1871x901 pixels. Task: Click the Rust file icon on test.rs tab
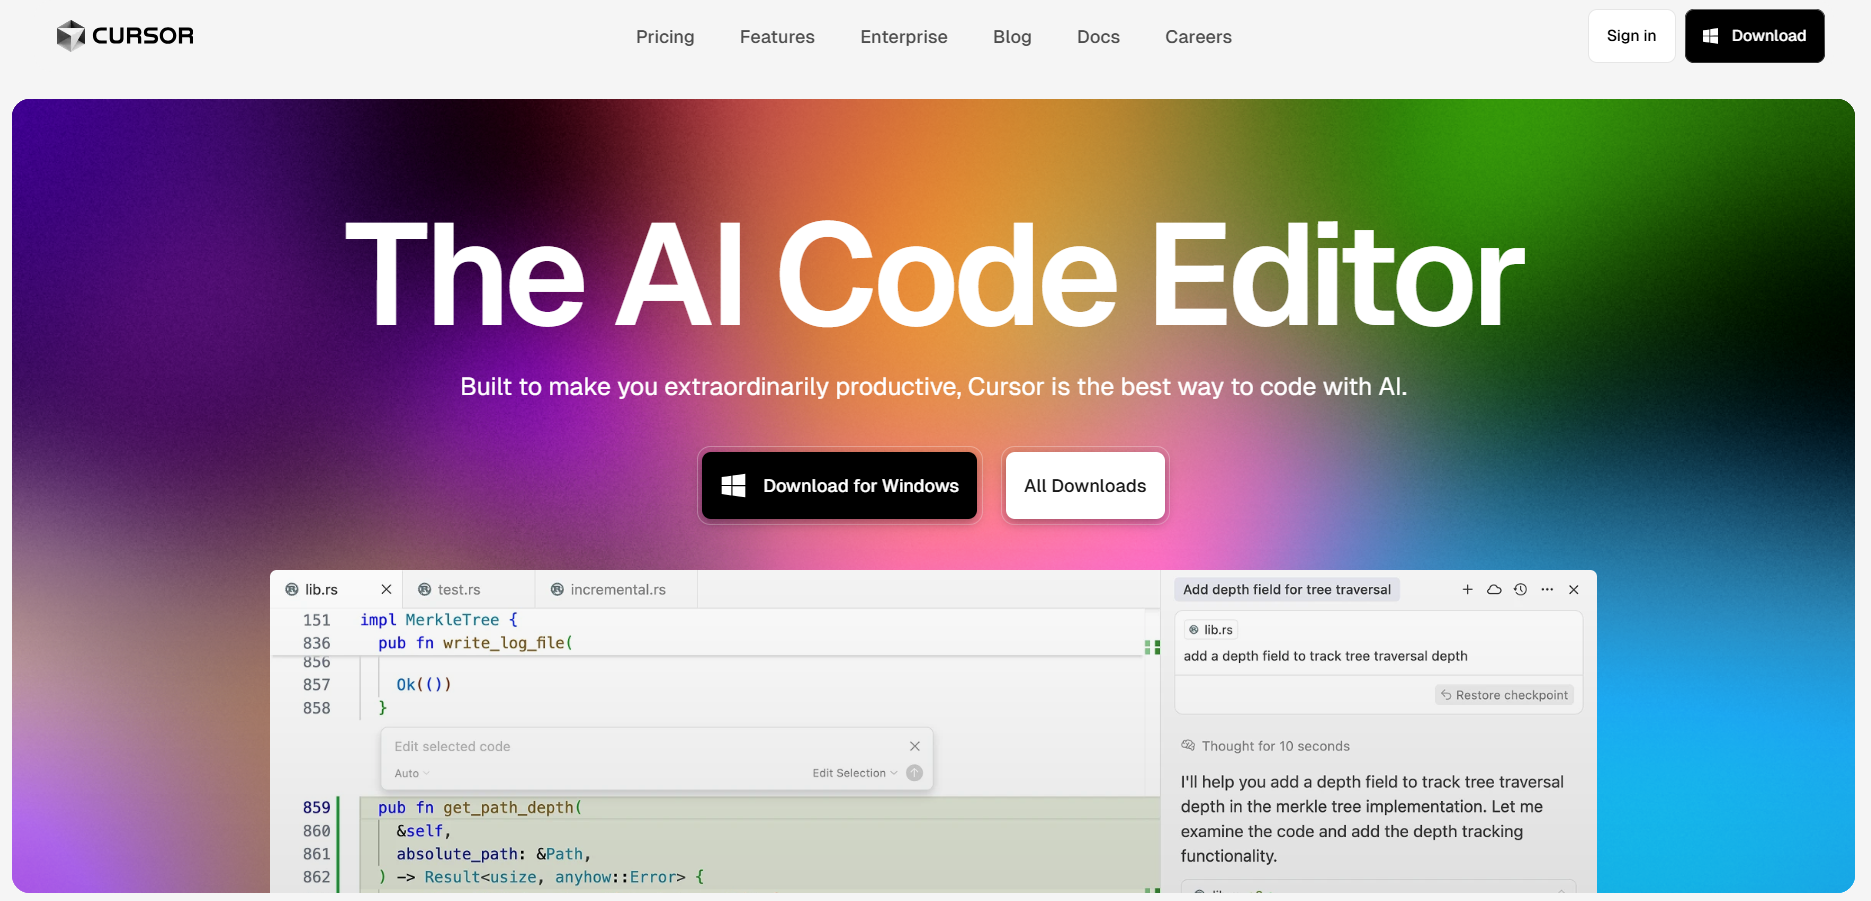pyautogui.click(x=425, y=590)
